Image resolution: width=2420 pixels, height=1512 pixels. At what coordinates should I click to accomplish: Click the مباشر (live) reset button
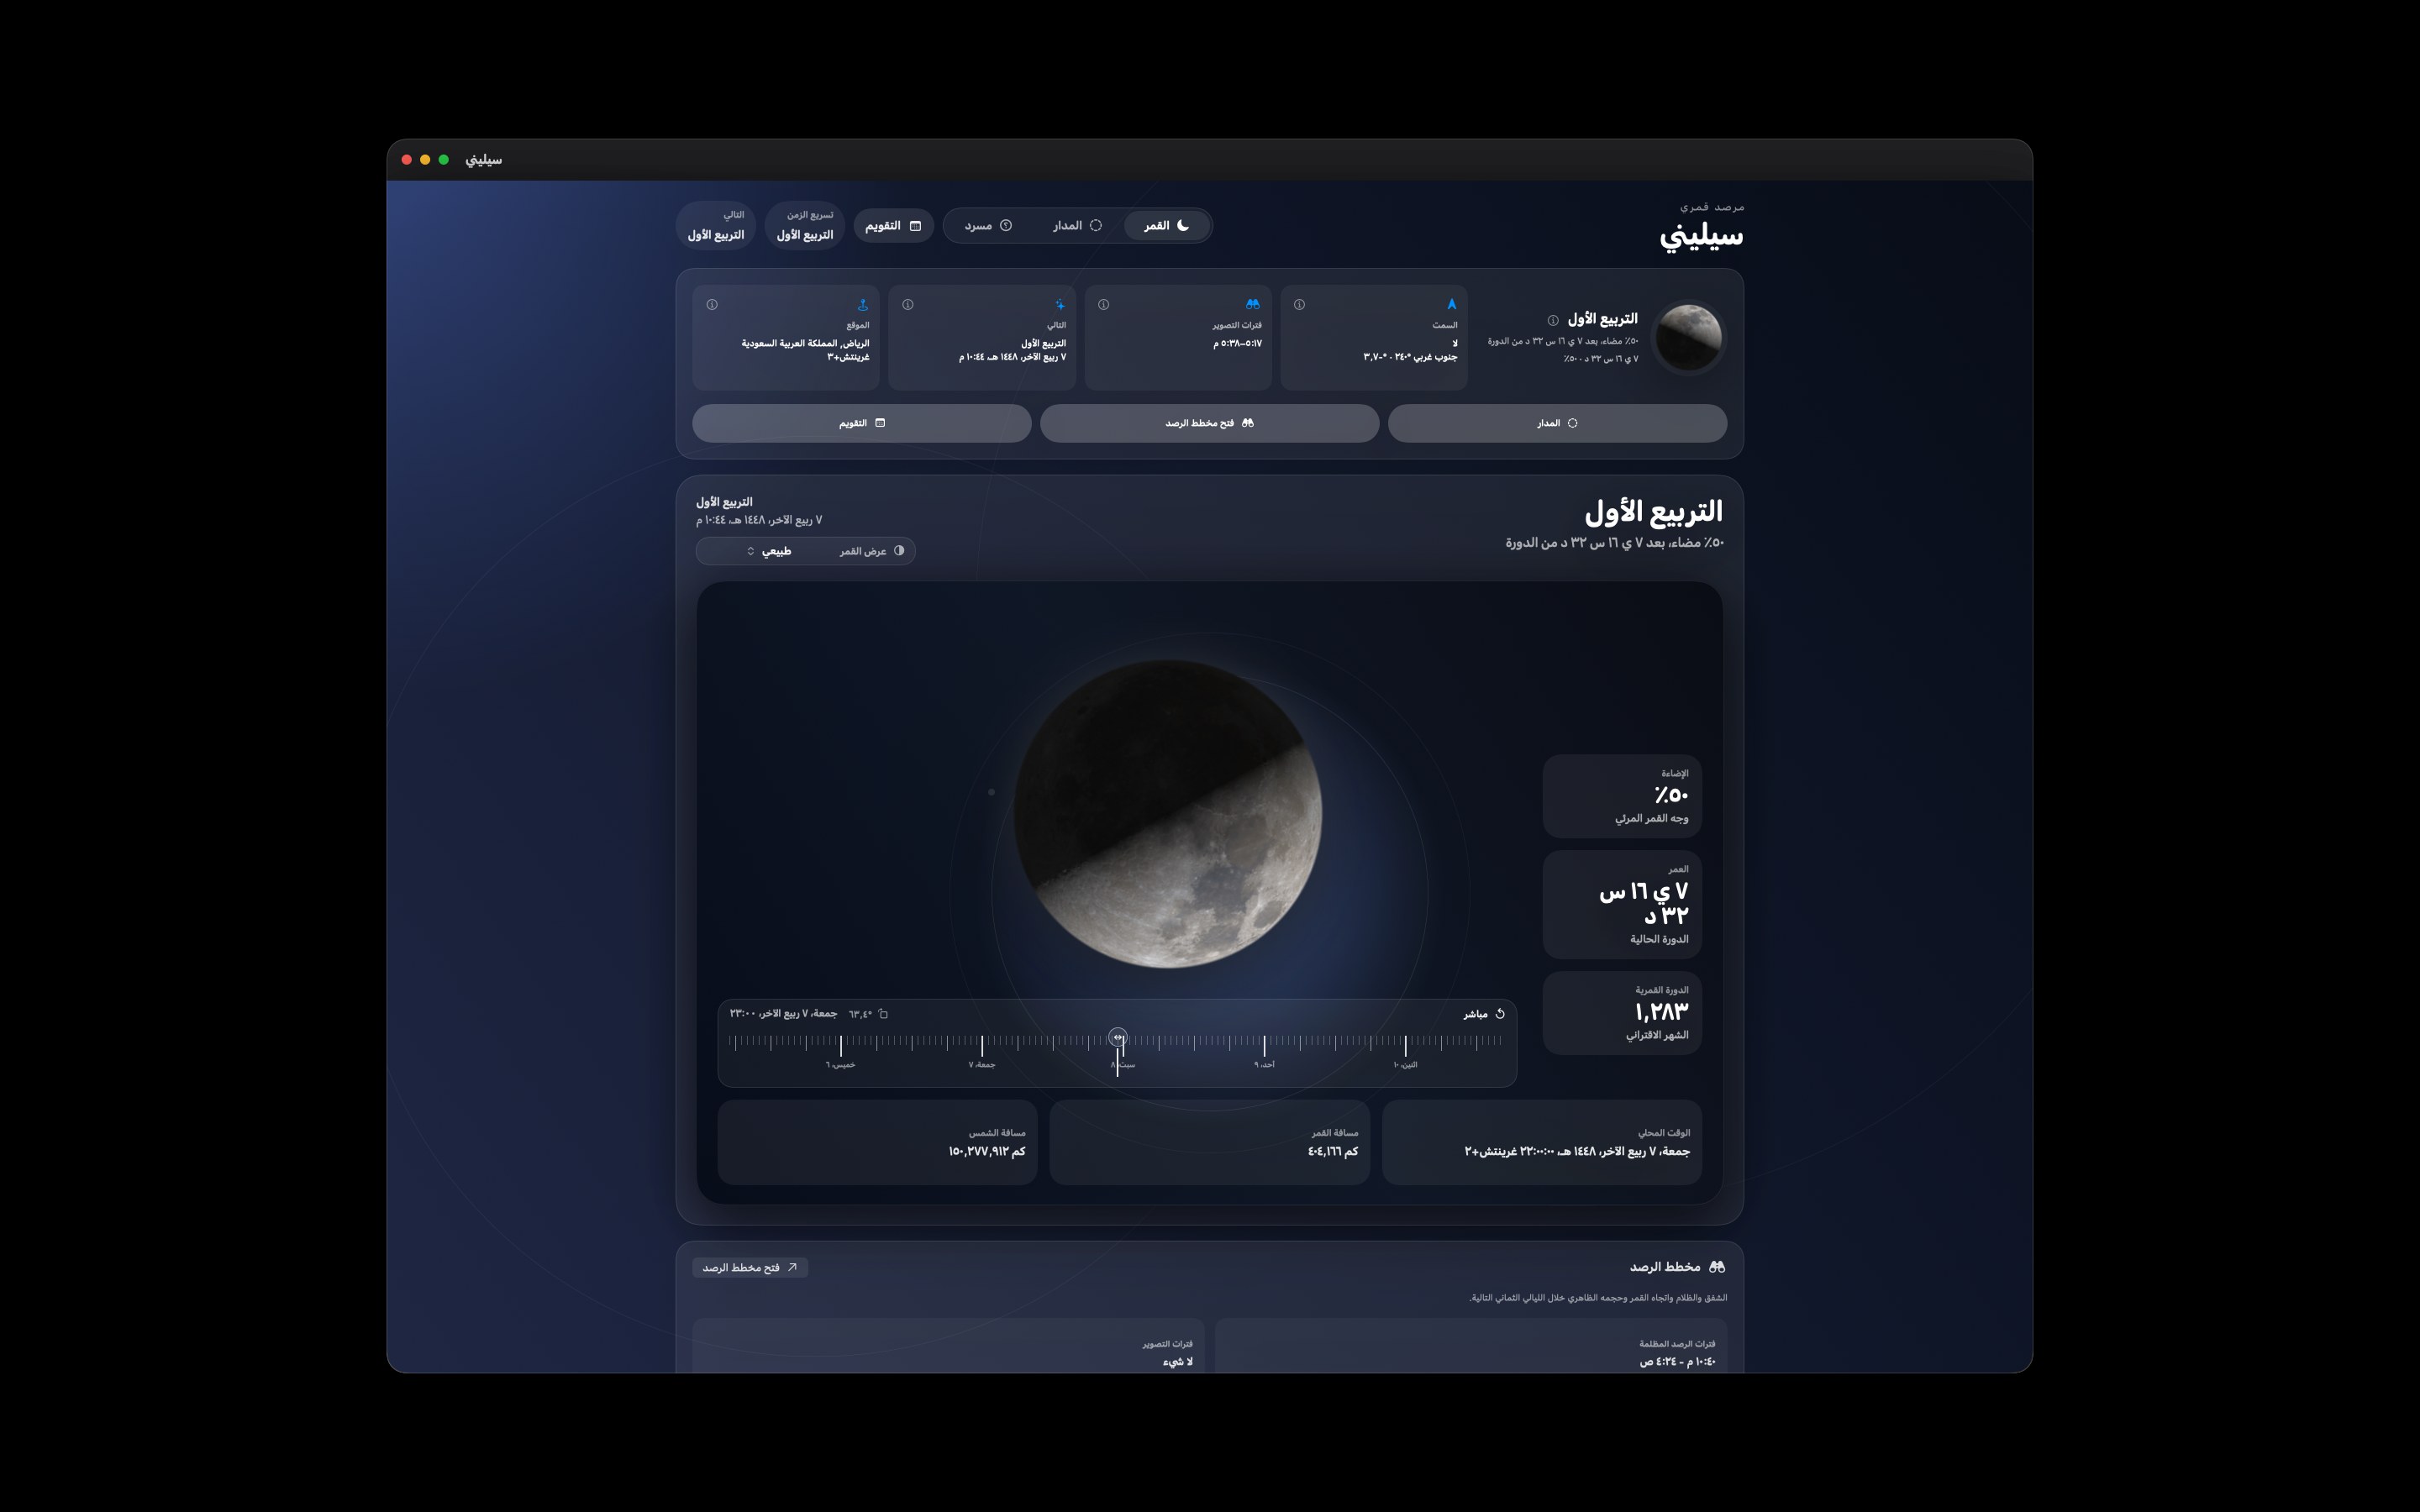tap(1484, 1014)
